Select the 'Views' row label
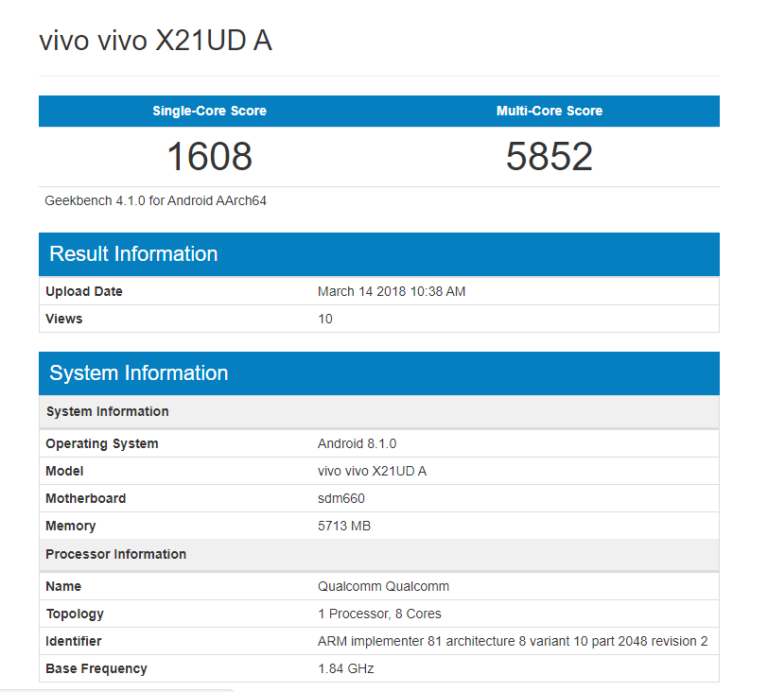768x692 pixels. (x=64, y=319)
